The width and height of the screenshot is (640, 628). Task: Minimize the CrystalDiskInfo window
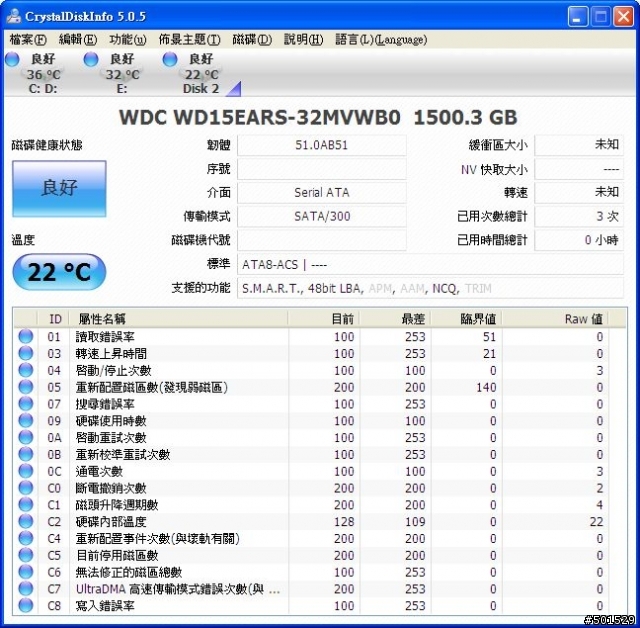(578, 16)
